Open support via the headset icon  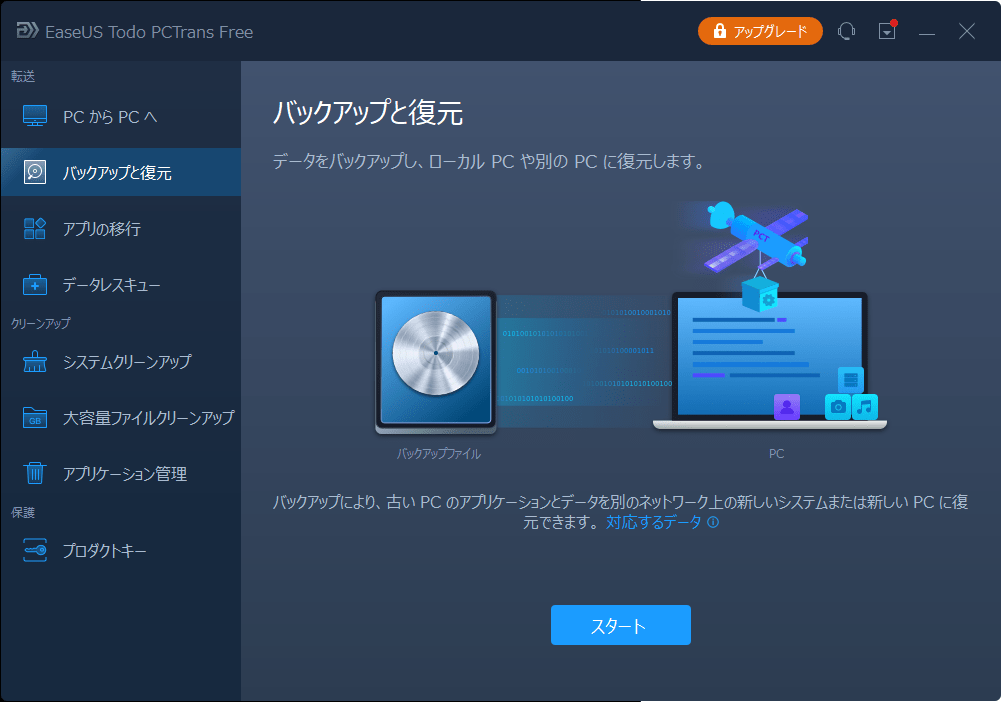pos(846,31)
